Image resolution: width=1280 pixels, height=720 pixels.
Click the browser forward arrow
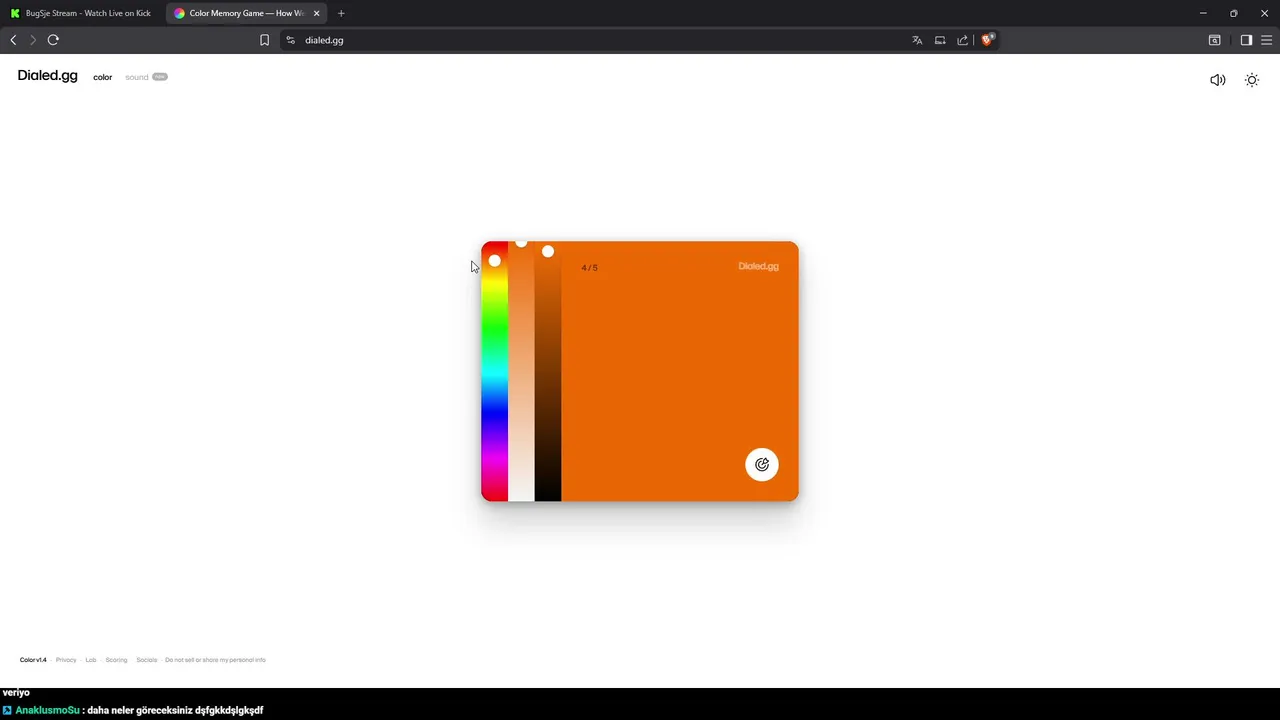[33, 40]
